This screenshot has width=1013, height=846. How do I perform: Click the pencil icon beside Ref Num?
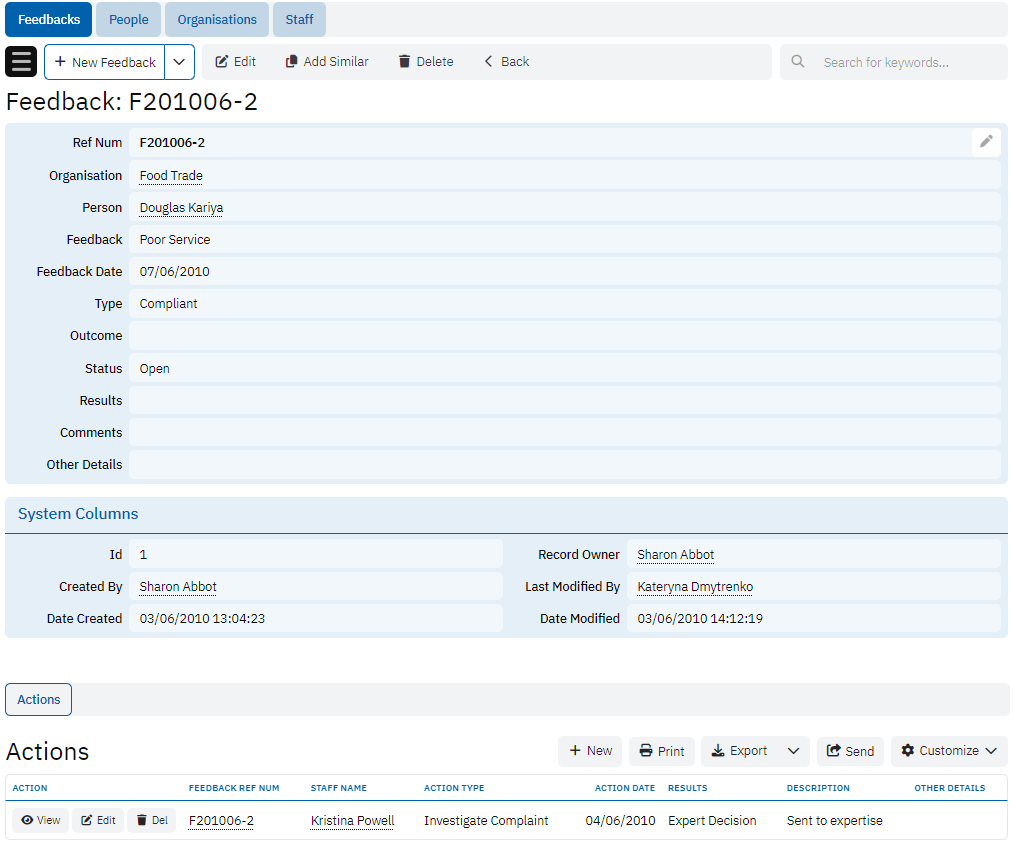point(986,142)
